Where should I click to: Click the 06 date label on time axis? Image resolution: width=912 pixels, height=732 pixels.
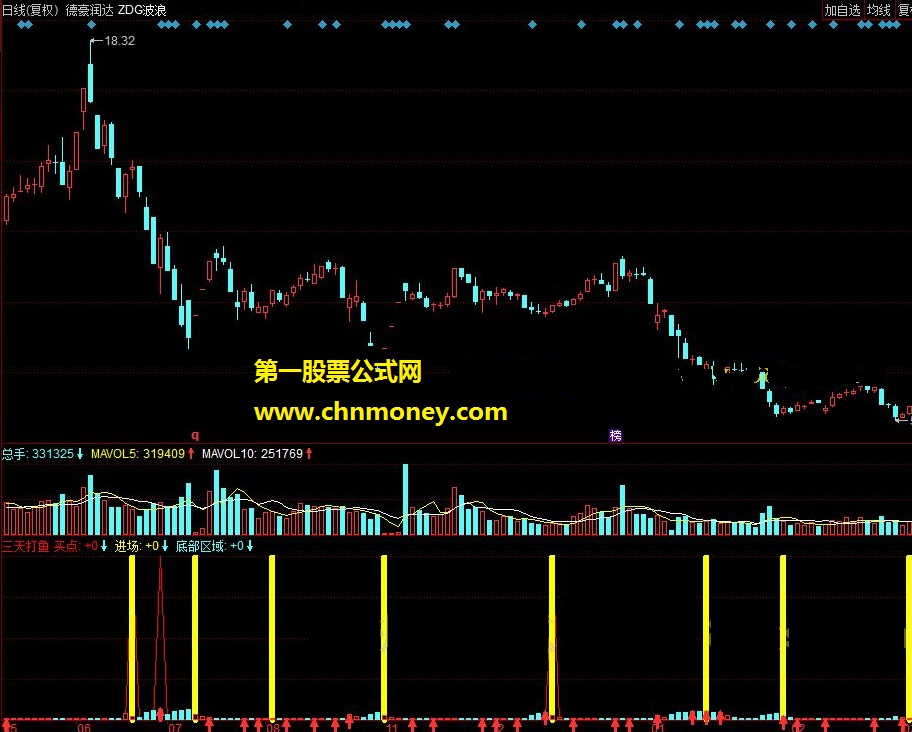84,727
